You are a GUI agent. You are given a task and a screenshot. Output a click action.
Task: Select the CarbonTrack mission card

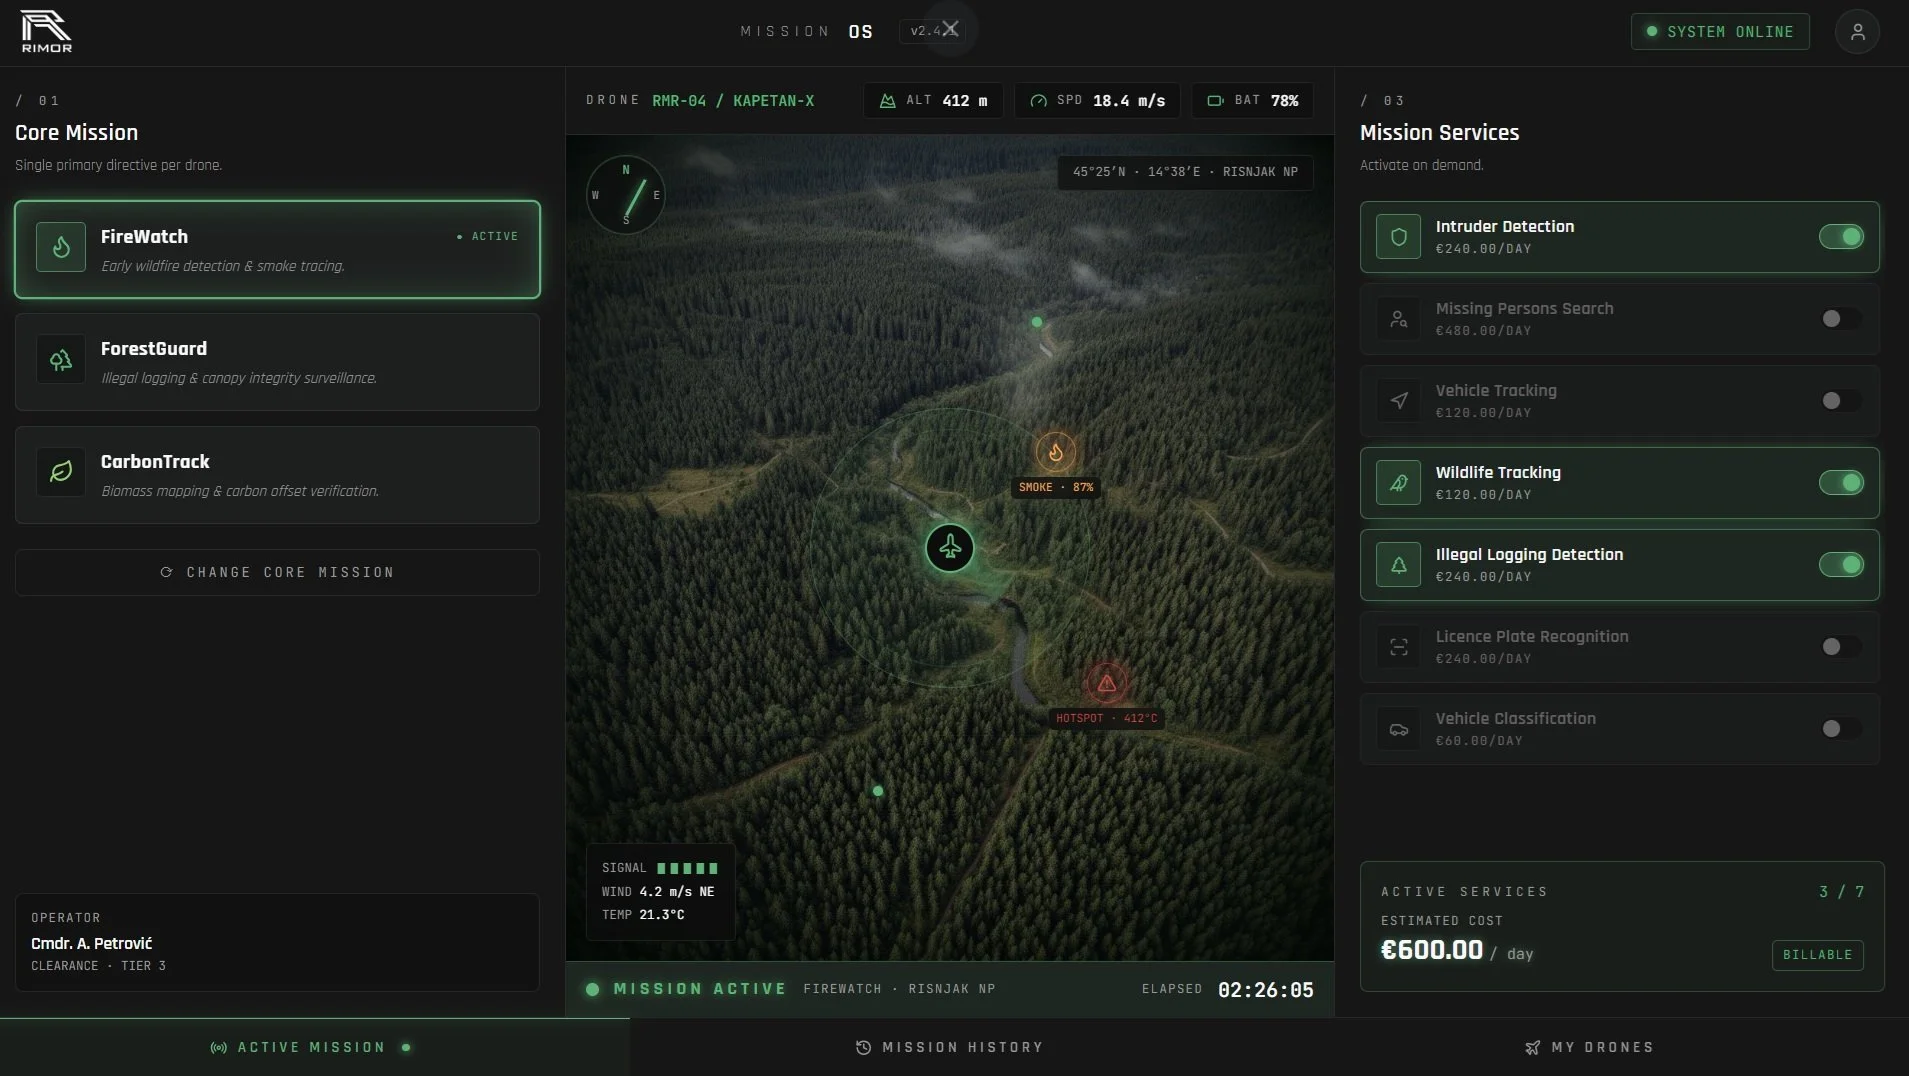(x=277, y=475)
